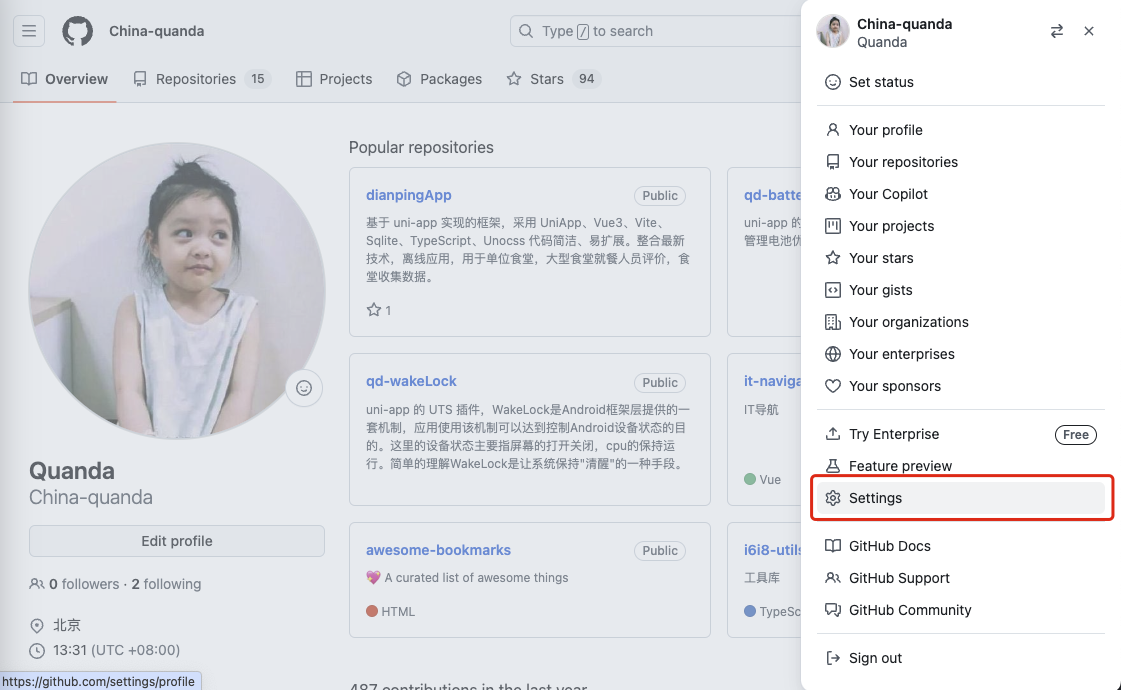Click the Edit profile button

[x=177, y=541]
